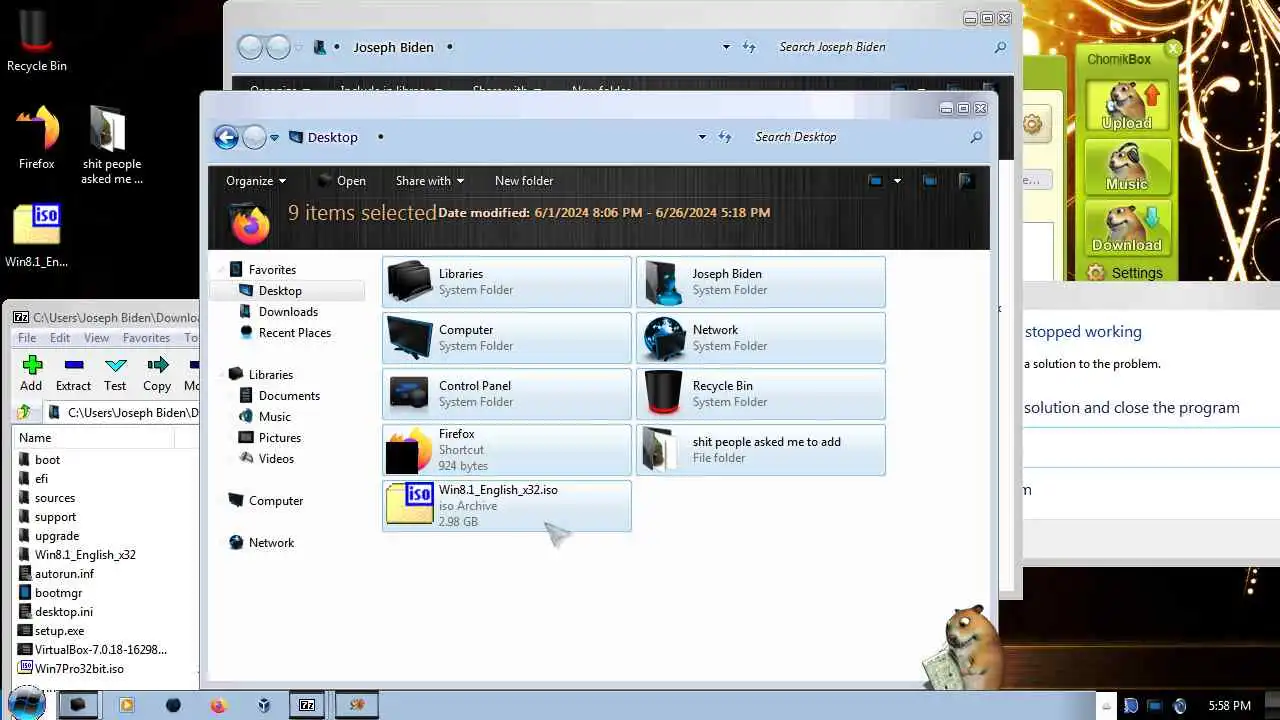Open the File menu in 7-Zip
This screenshot has width=1280, height=720.
[x=27, y=338]
